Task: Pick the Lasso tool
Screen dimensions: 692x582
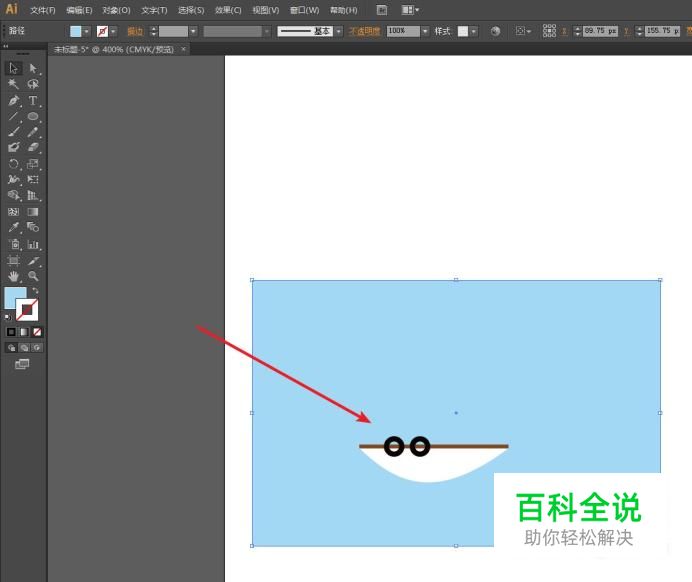Action: (x=33, y=84)
